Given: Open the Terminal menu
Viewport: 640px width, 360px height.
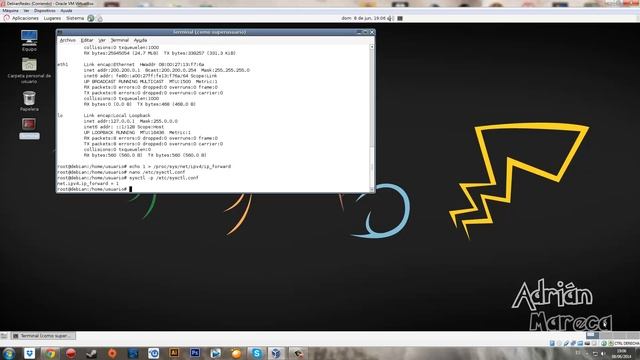Looking at the screenshot, I should tap(120, 40).
